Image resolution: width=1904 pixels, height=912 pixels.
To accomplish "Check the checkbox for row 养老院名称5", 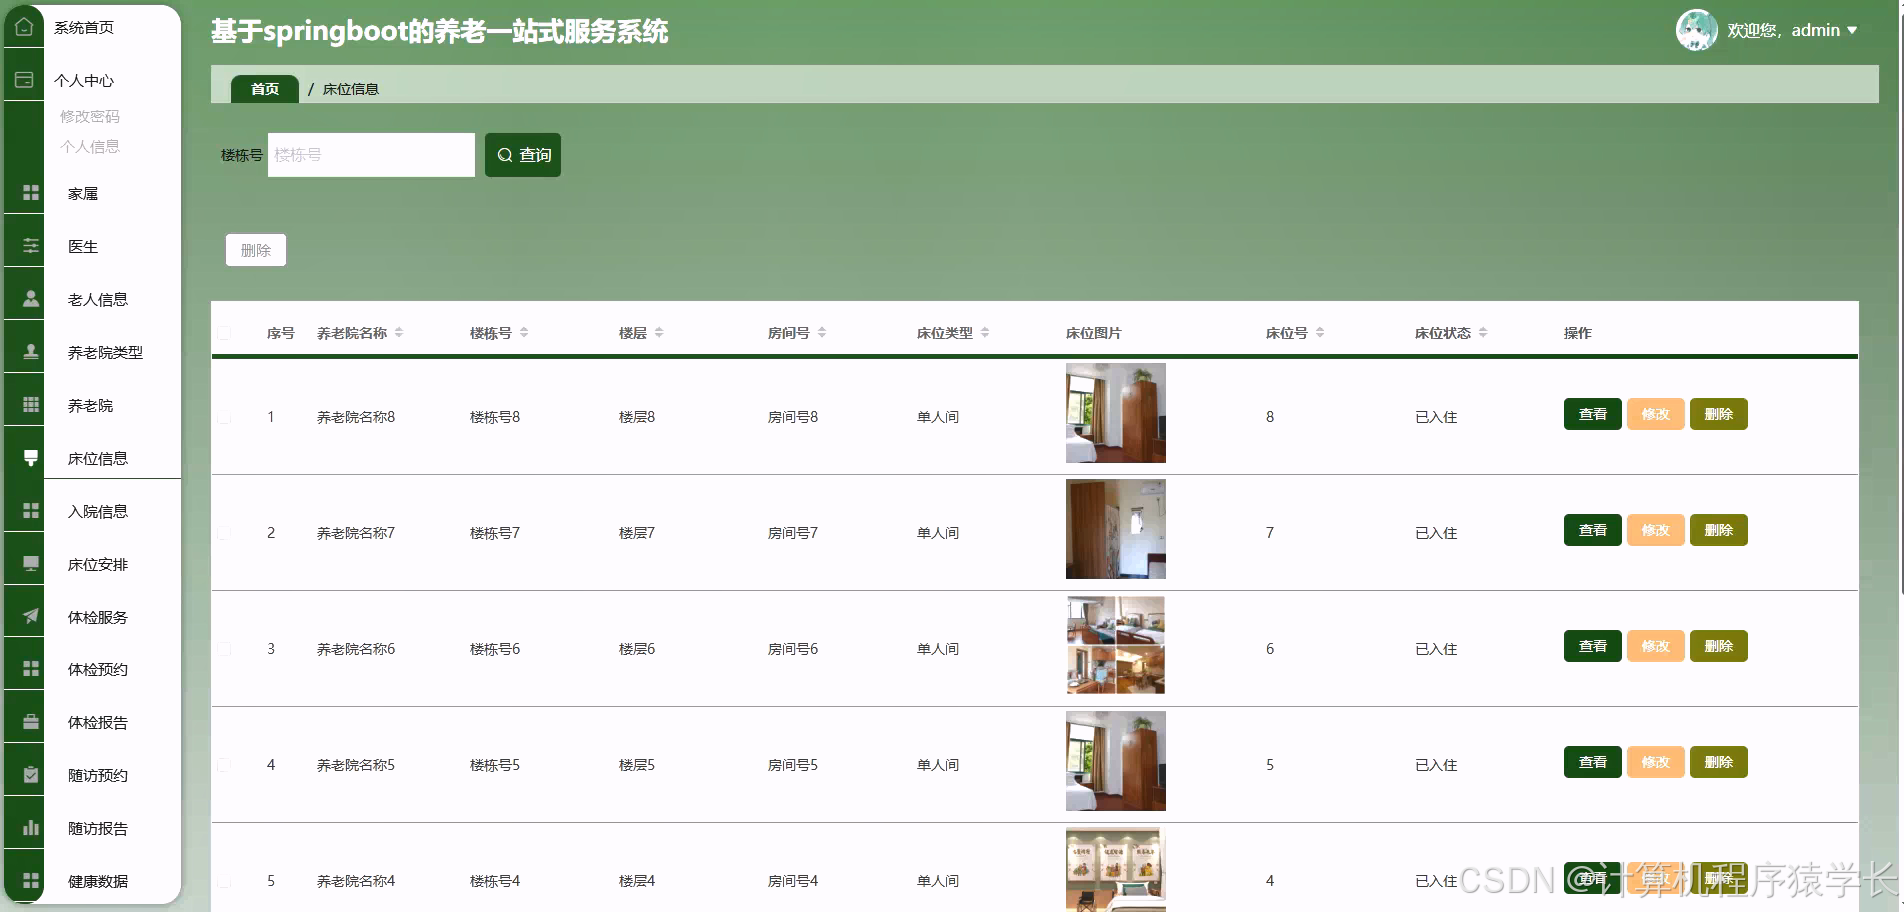I will 224,765.
